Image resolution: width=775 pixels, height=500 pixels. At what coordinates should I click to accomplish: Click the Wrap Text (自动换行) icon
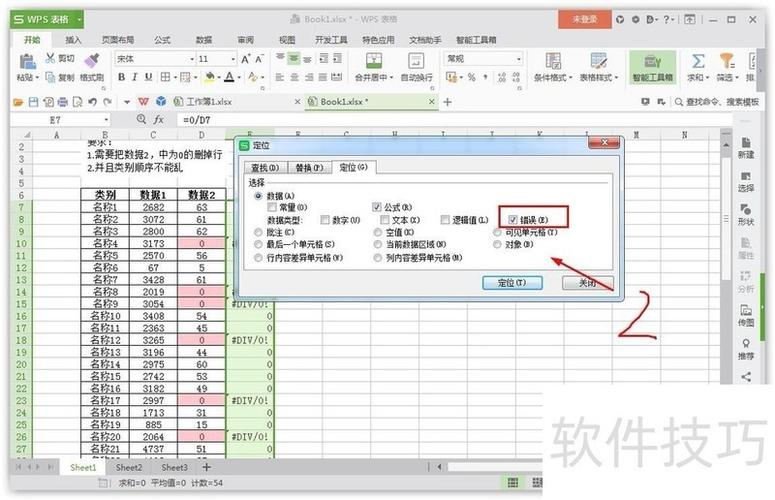coord(416,61)
